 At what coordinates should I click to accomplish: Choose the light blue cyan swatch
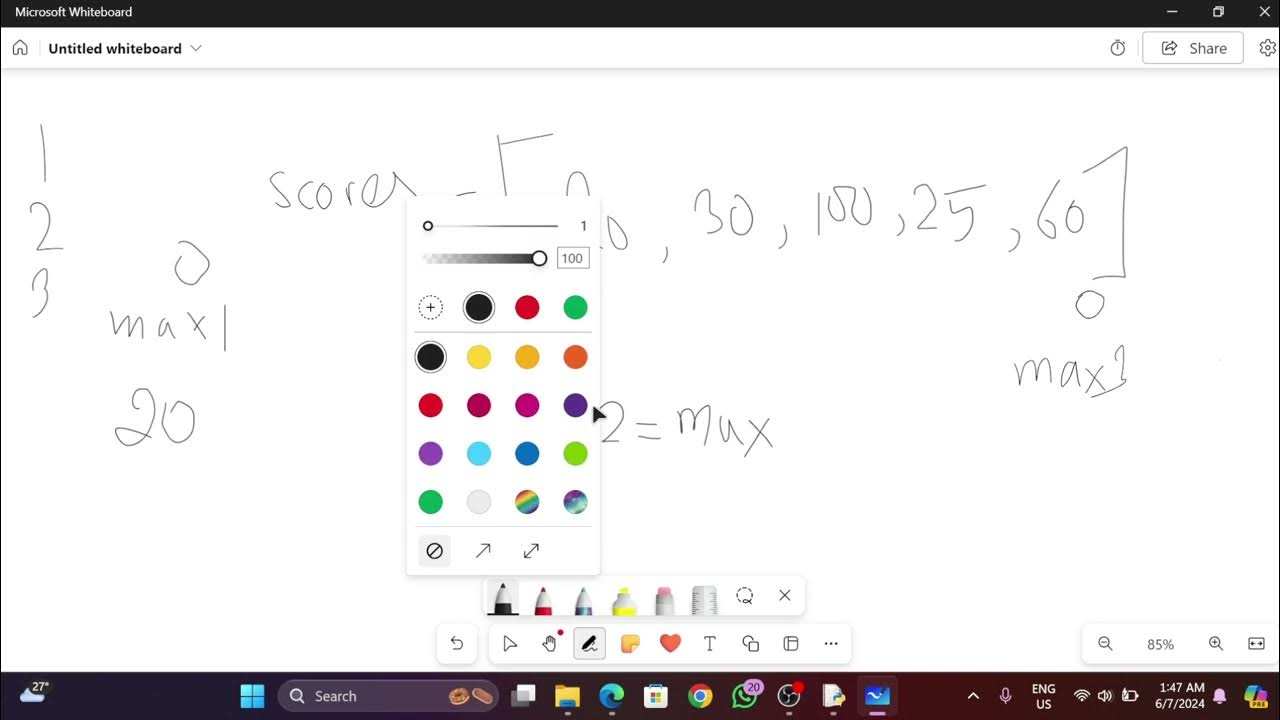pos(479,453)
